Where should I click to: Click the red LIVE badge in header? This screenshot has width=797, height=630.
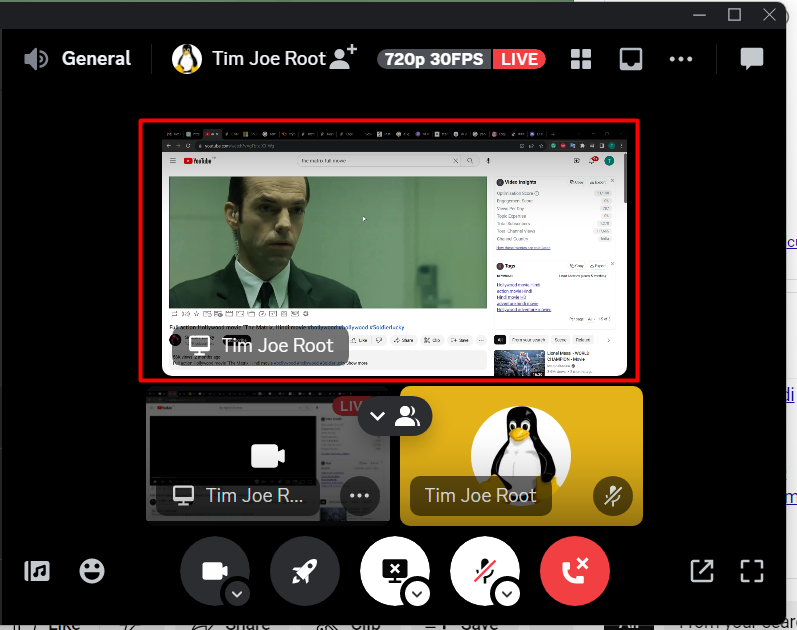coord(519,59)
